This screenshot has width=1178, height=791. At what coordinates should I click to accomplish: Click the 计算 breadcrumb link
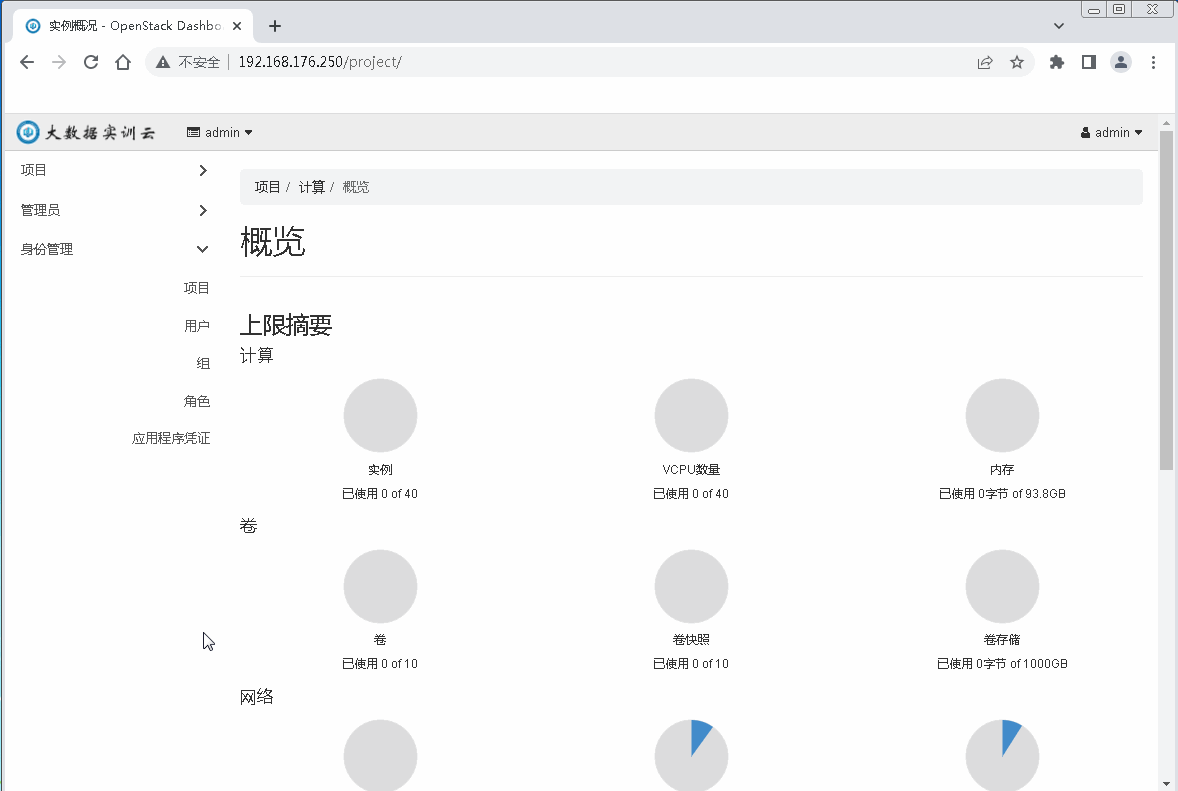coord(311,186)
